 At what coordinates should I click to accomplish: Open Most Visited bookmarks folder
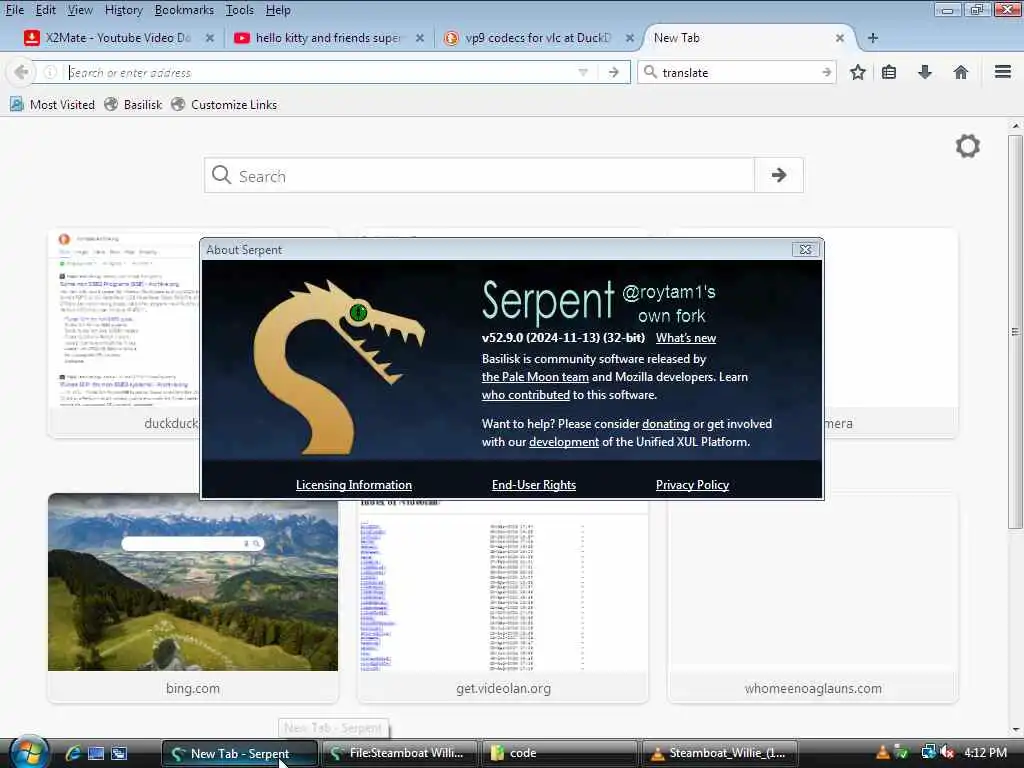[52, 104]
